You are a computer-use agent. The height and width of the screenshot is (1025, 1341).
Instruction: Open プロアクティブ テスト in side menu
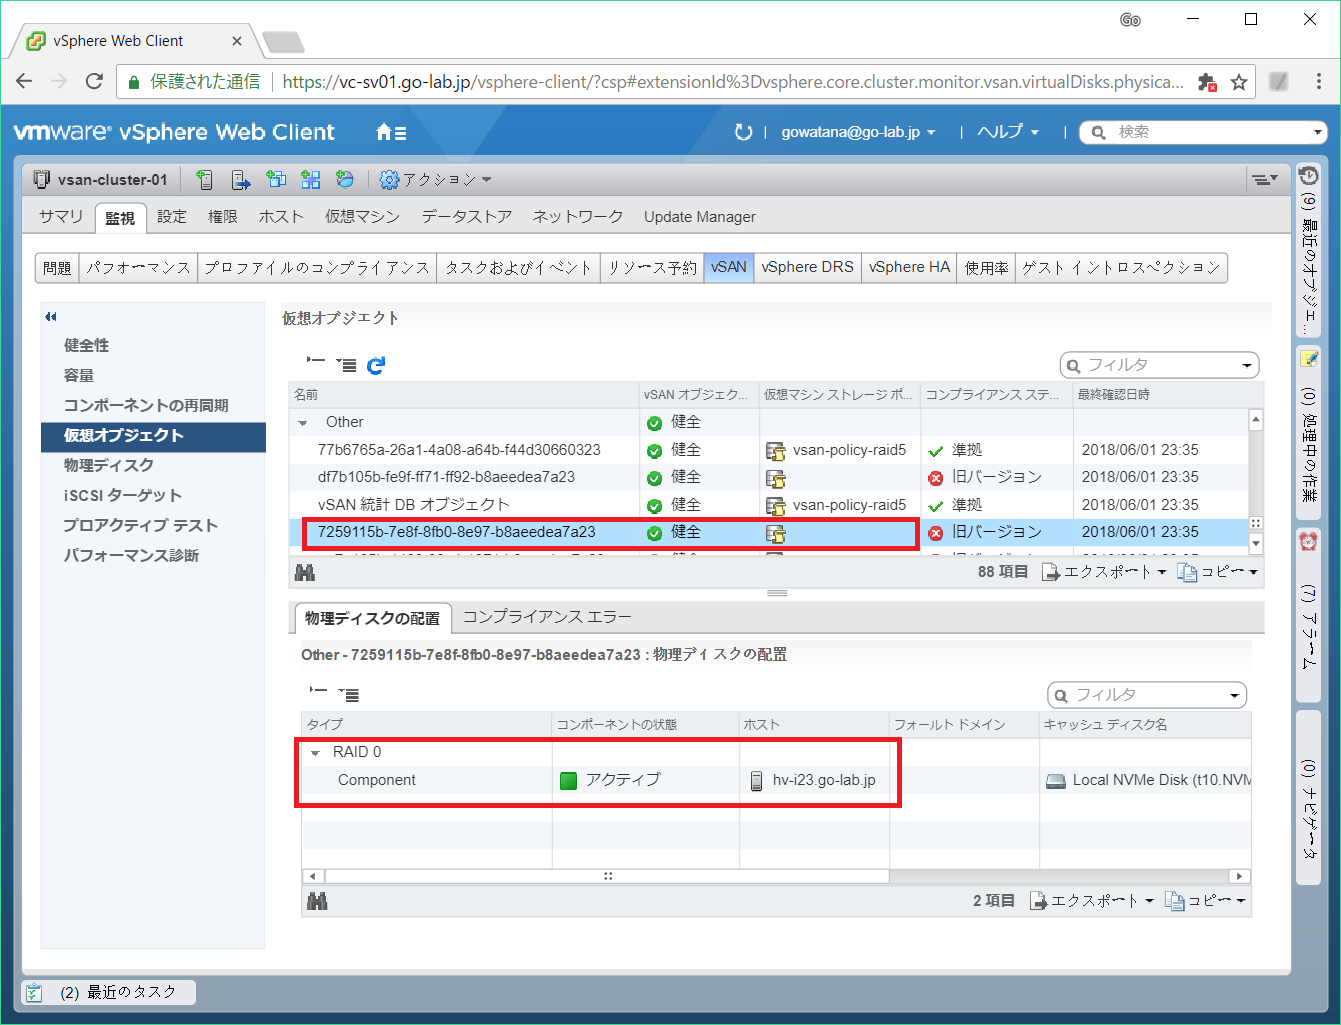[x=140, y=526]
